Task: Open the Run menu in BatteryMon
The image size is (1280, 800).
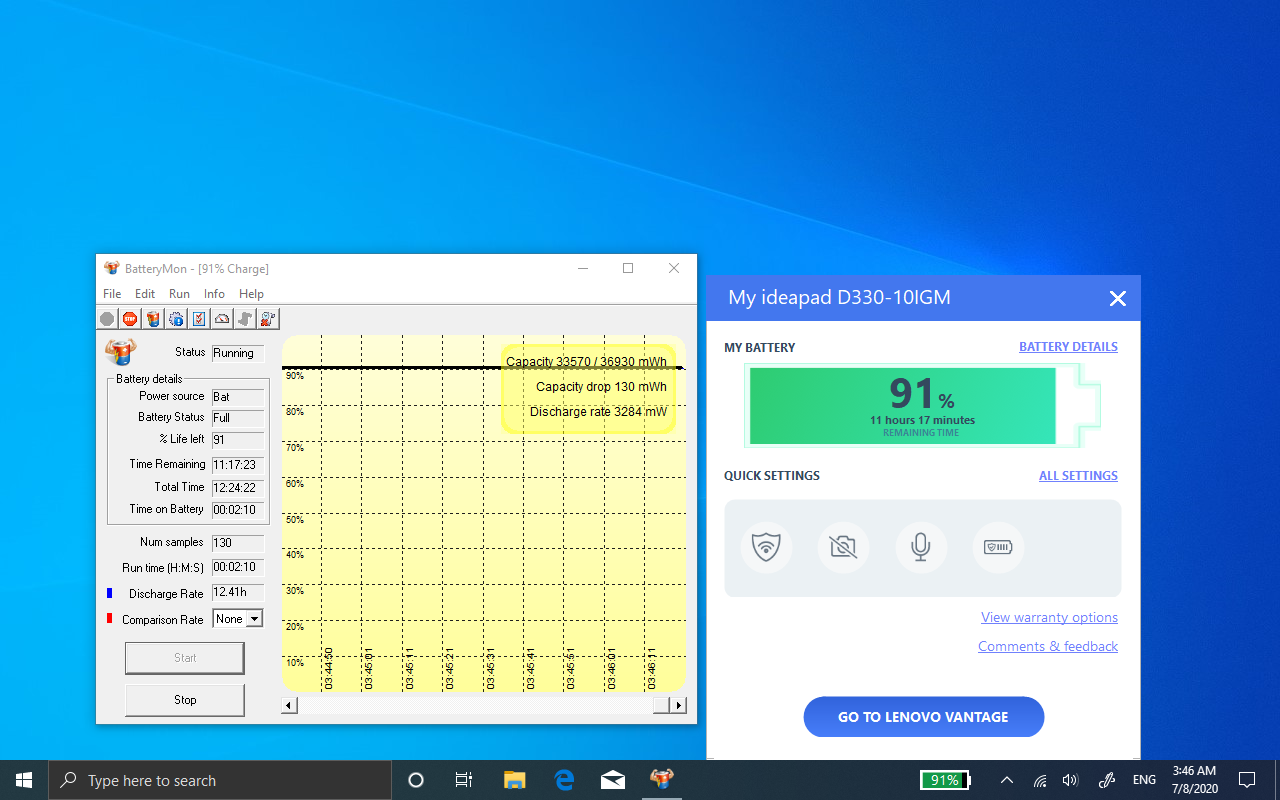Action: coord(179,294)
